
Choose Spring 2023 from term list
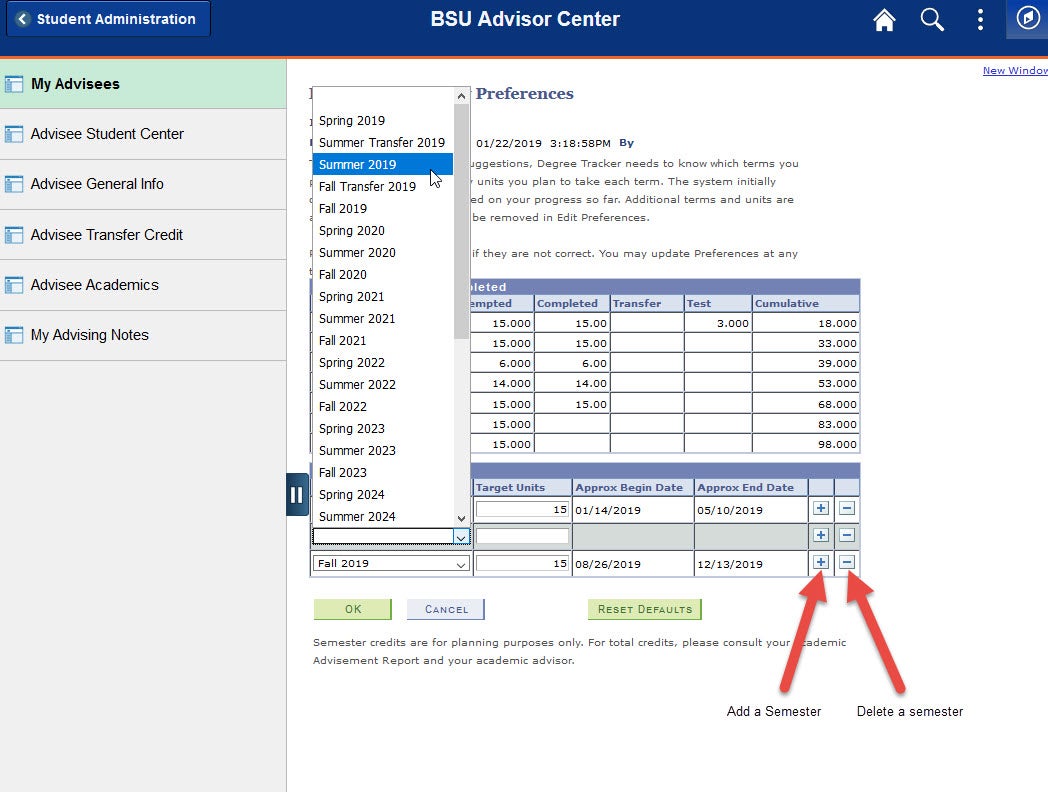click(x=382, y=428)
